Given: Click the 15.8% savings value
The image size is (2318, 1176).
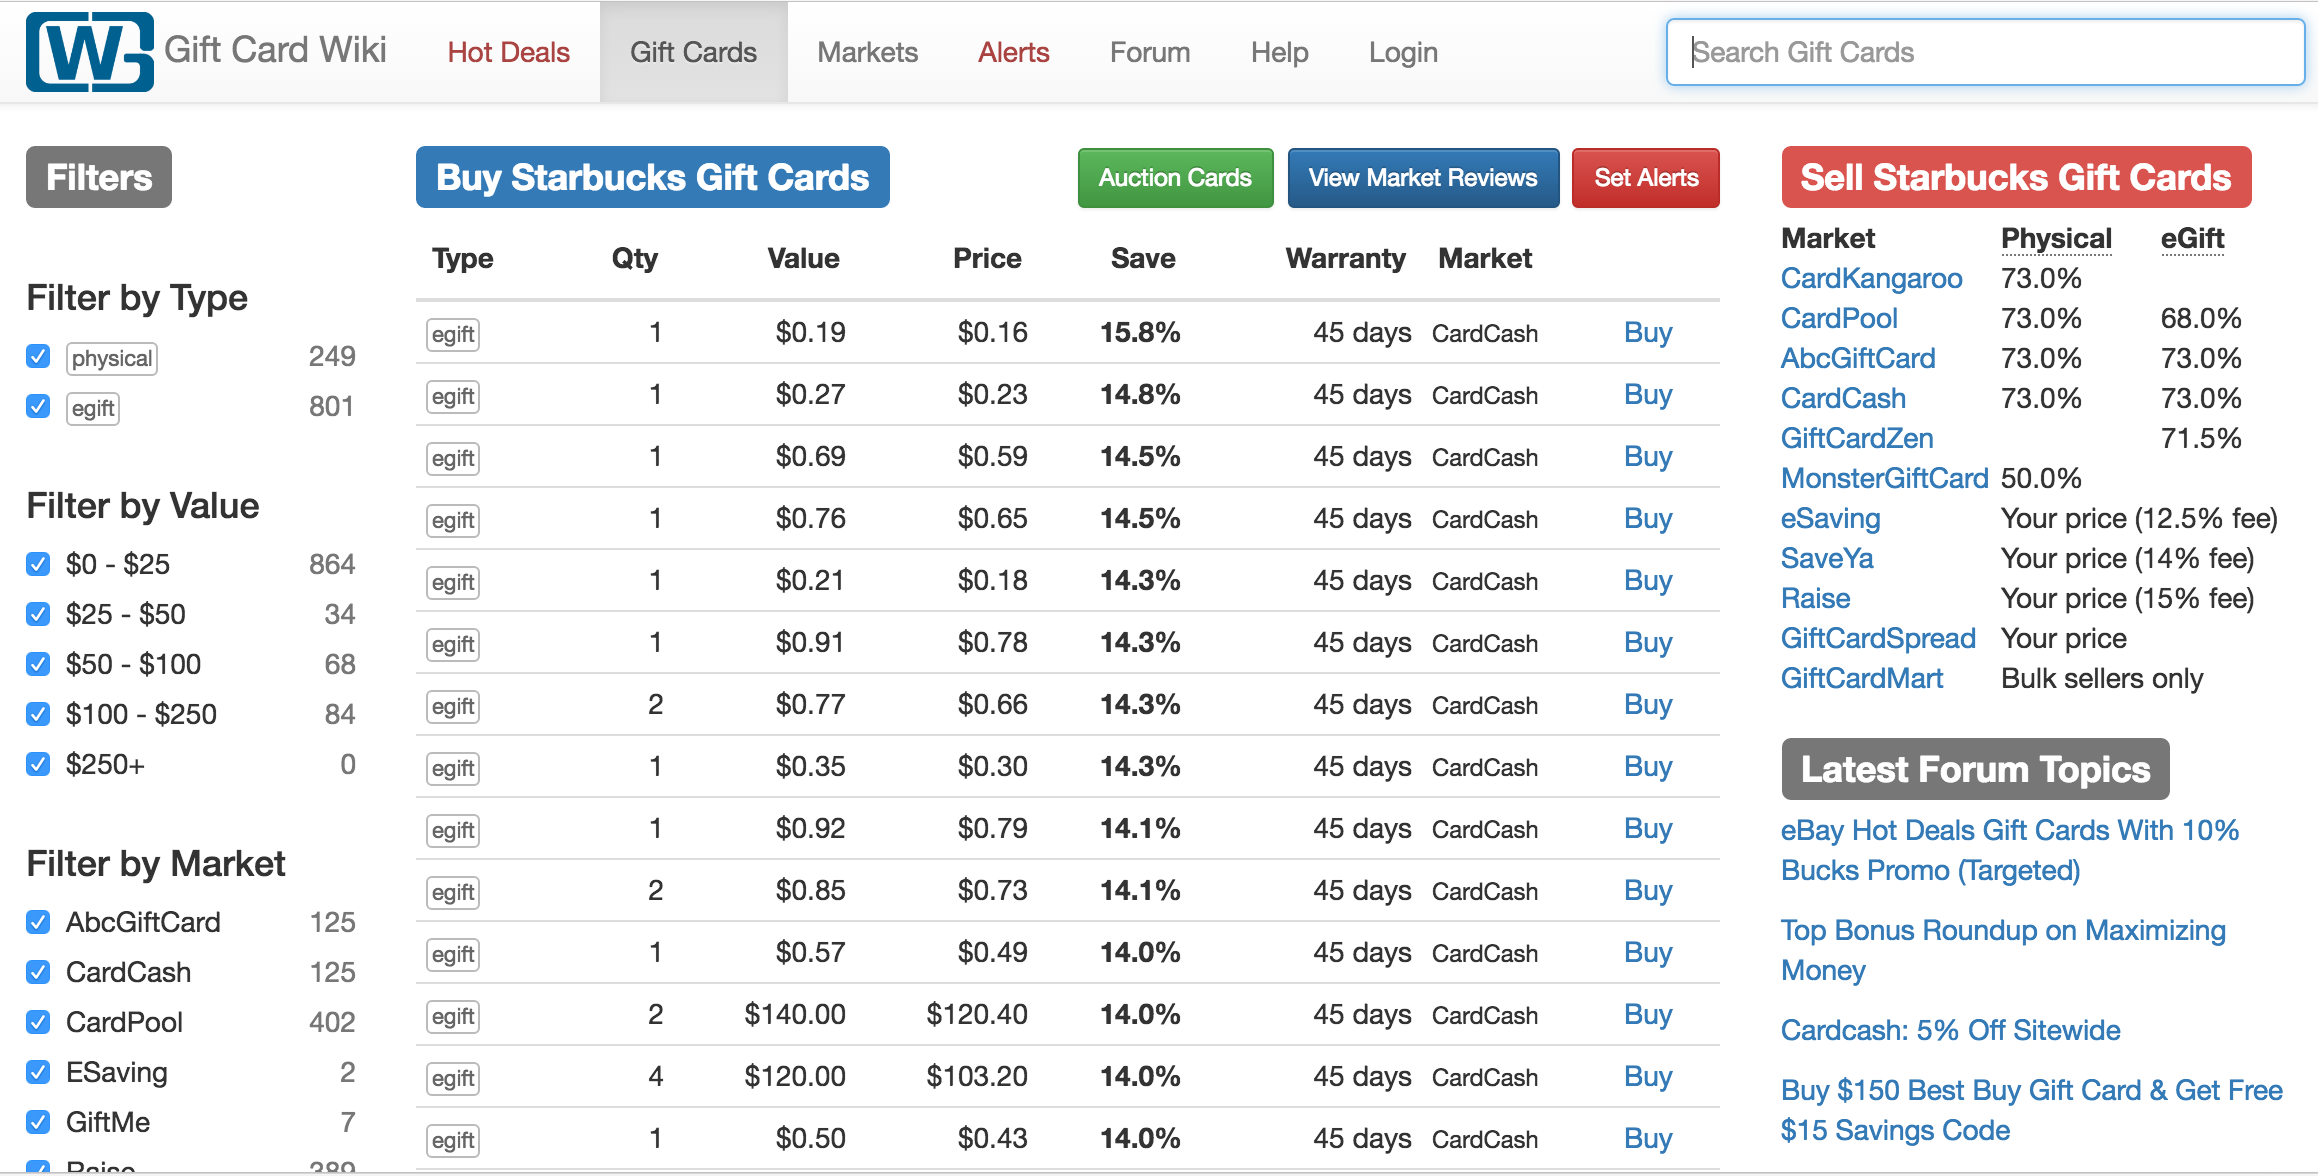Looking at the screenshot, I should coord(1140,332).
